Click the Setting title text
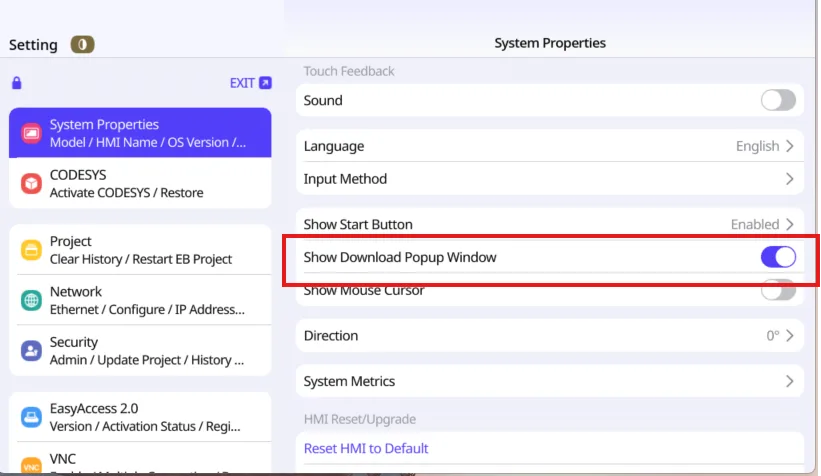The height and width of the screenshot is (476, 821). coord(33,45)
